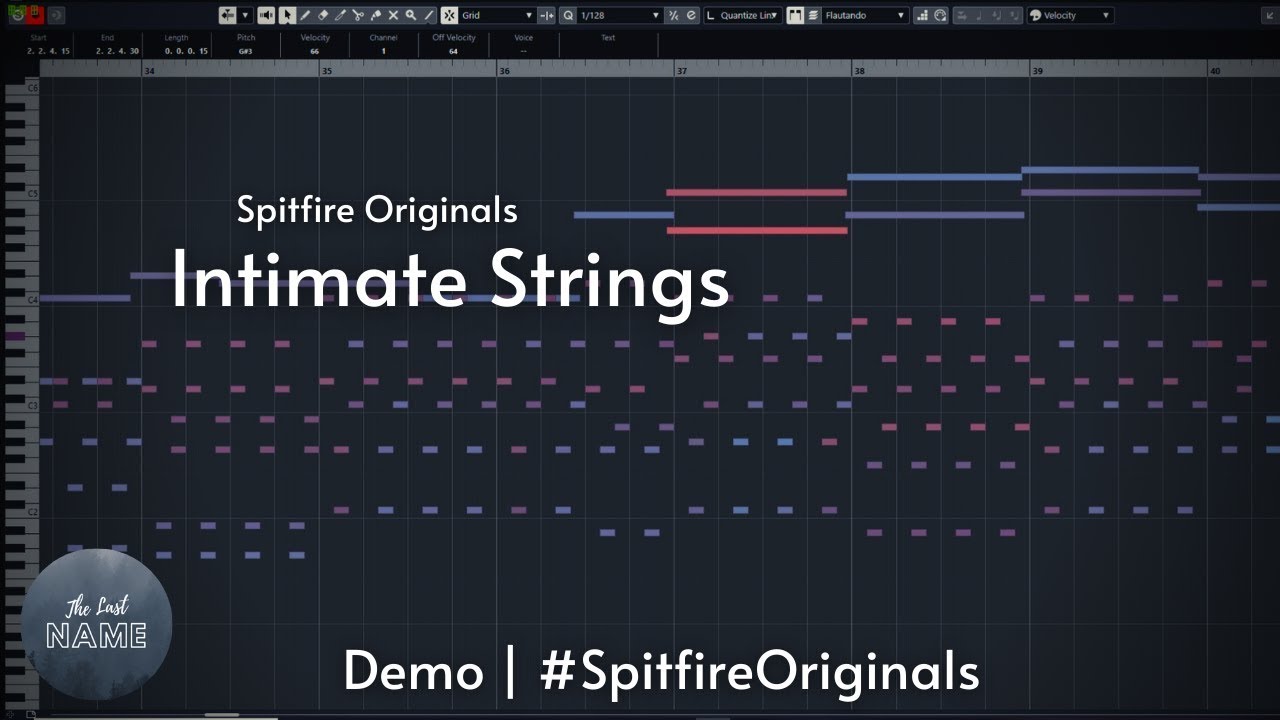Toggle Grid relative snap icon
1280x720 pixels.
click(546, 15)
